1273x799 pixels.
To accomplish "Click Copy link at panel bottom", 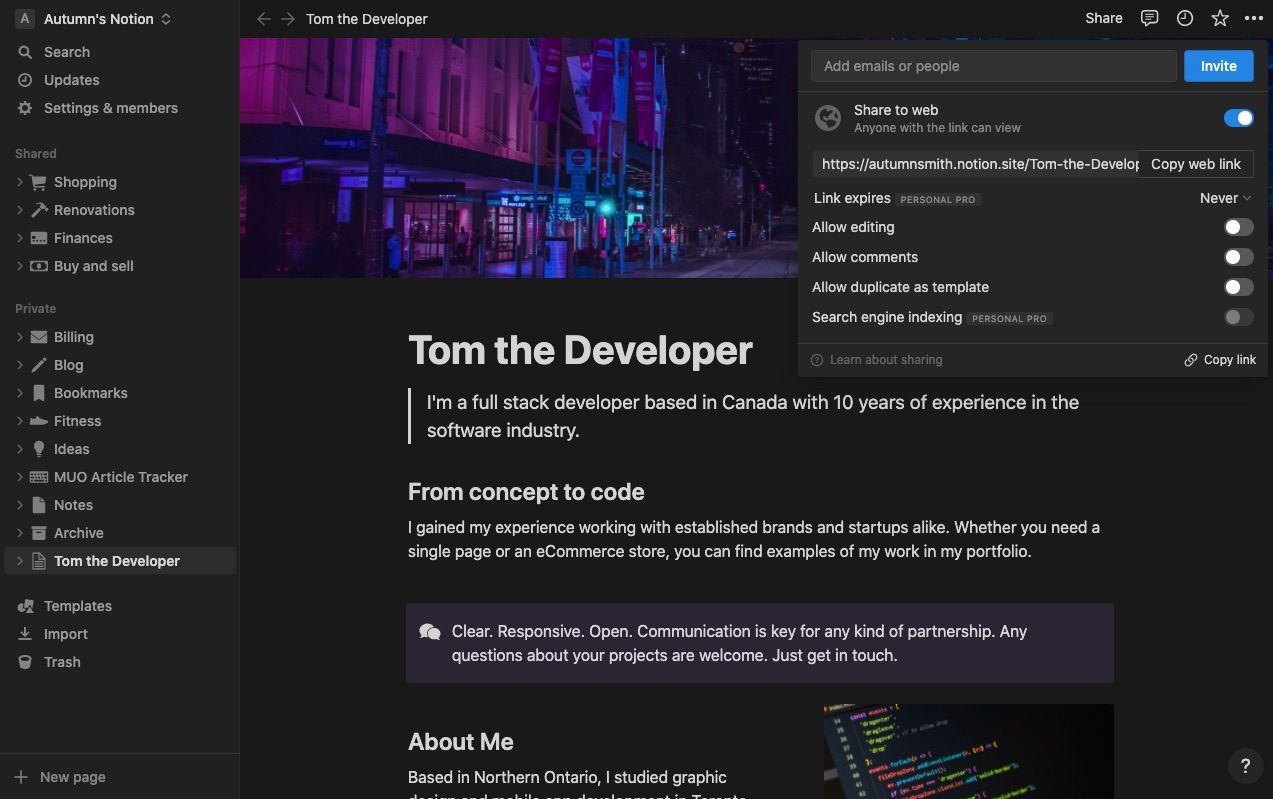I will point(1220,360).
